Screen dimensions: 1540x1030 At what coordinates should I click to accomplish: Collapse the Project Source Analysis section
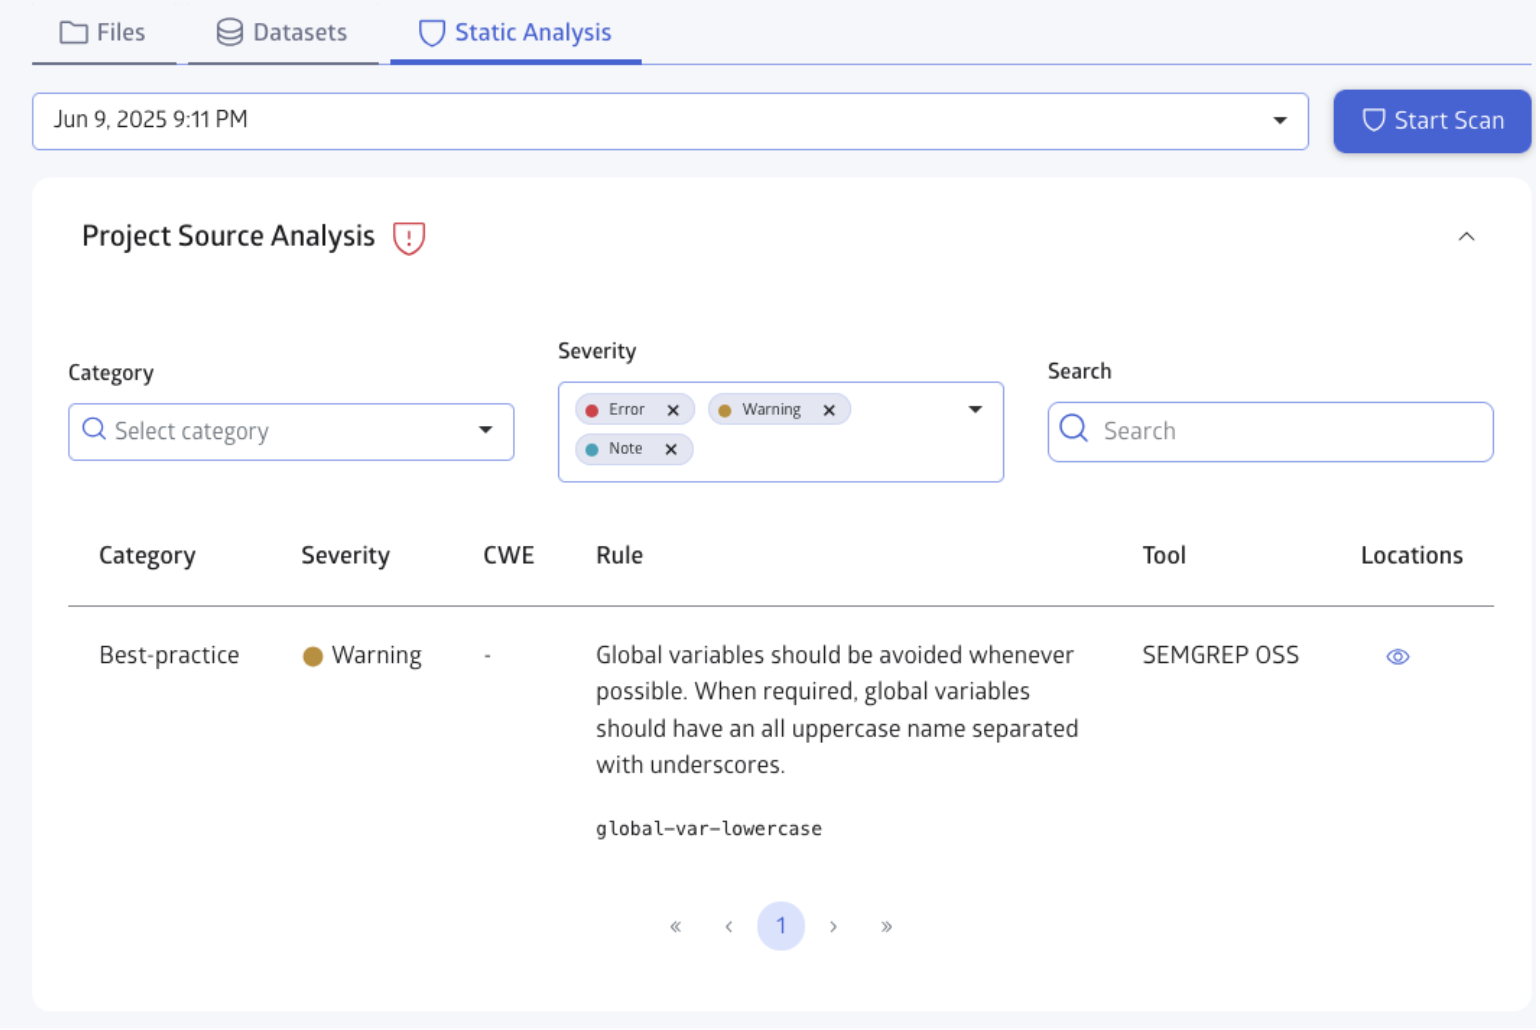pos(1466,237)
